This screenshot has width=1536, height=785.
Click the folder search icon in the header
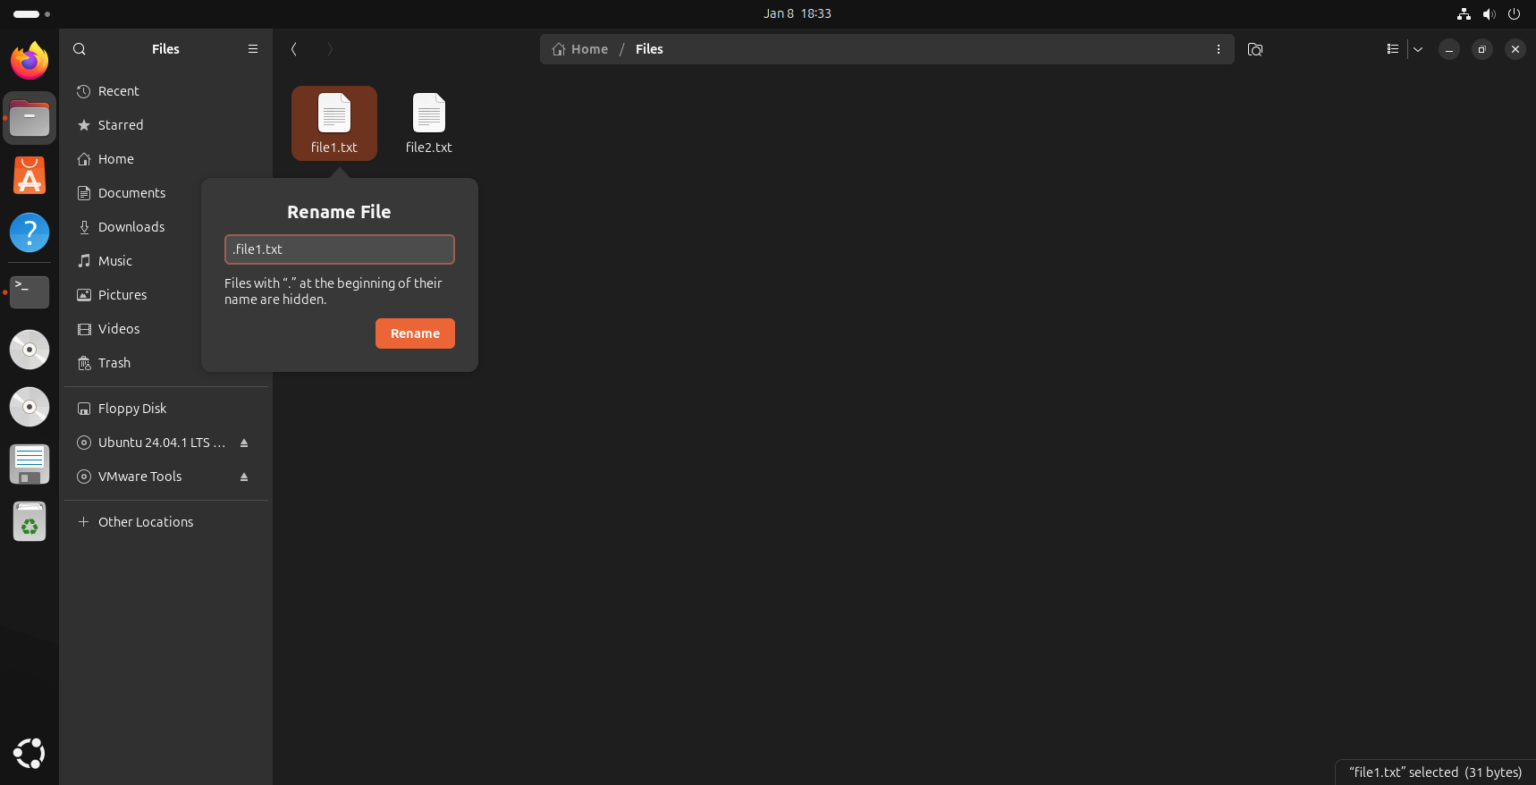click(x=1255, y=48)
